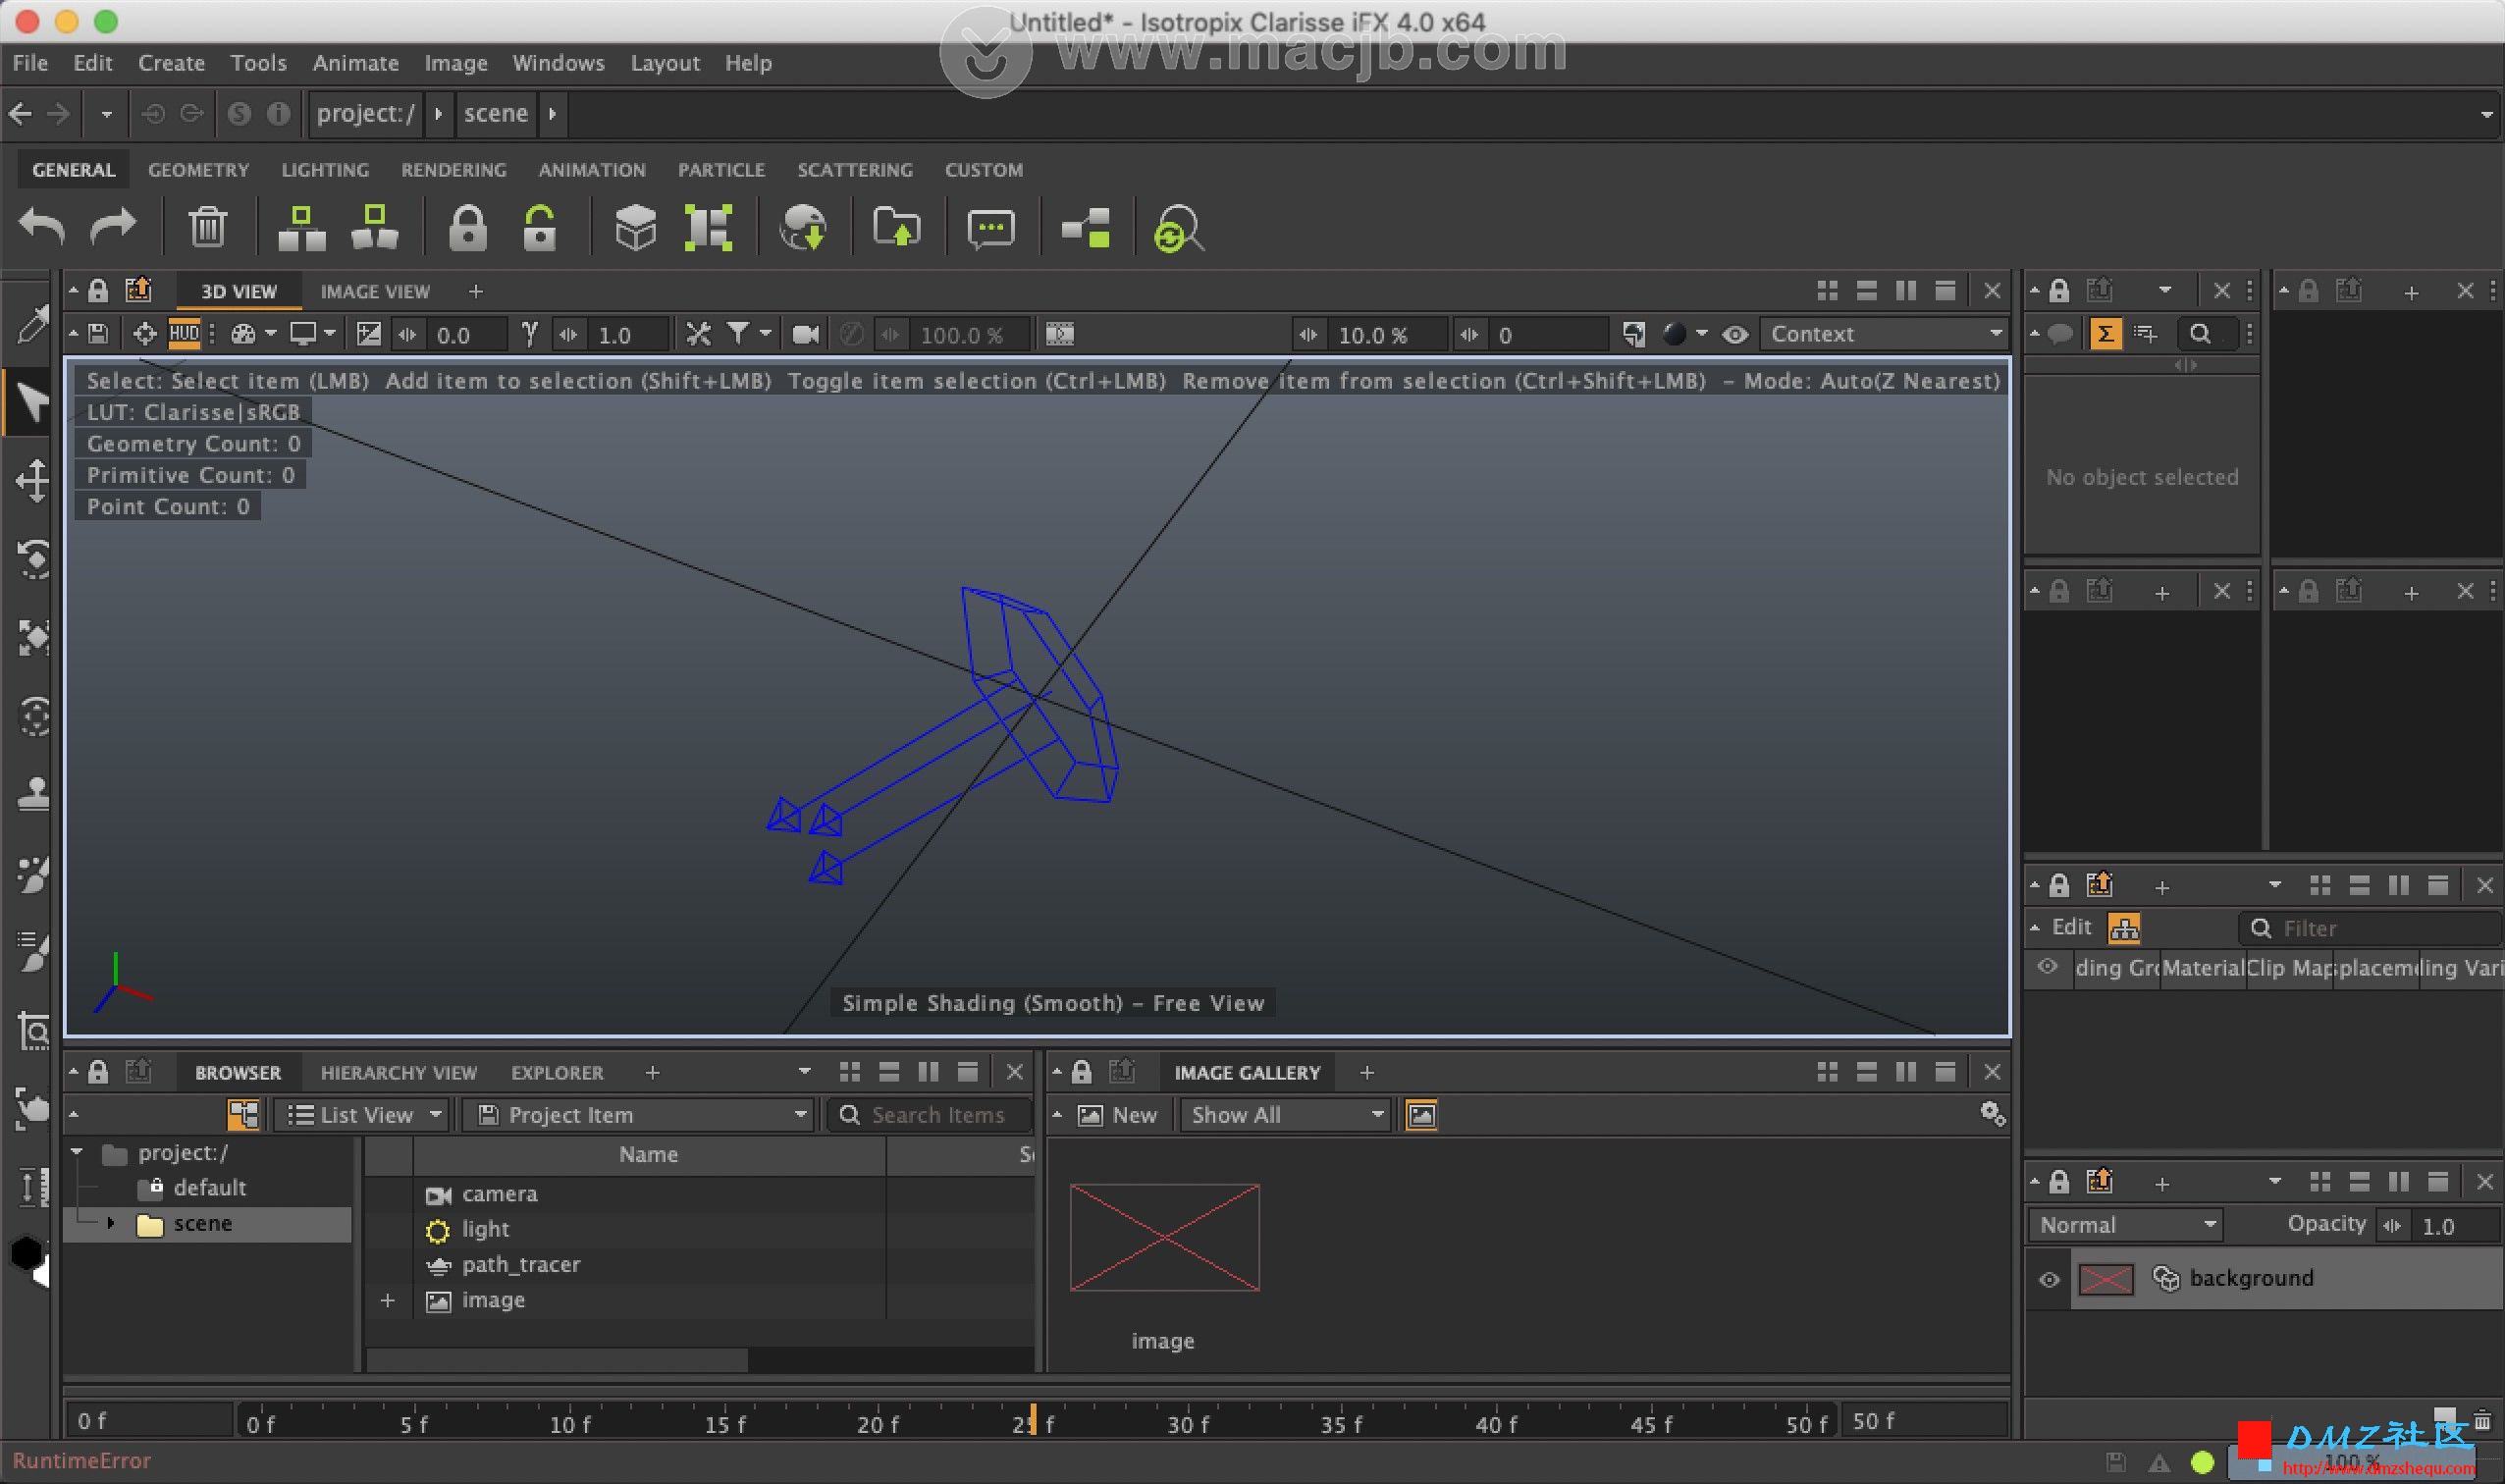Viewport: 2505px width, 1484px height.
Task: Click the Undo arrow icon
Action: 41,228
